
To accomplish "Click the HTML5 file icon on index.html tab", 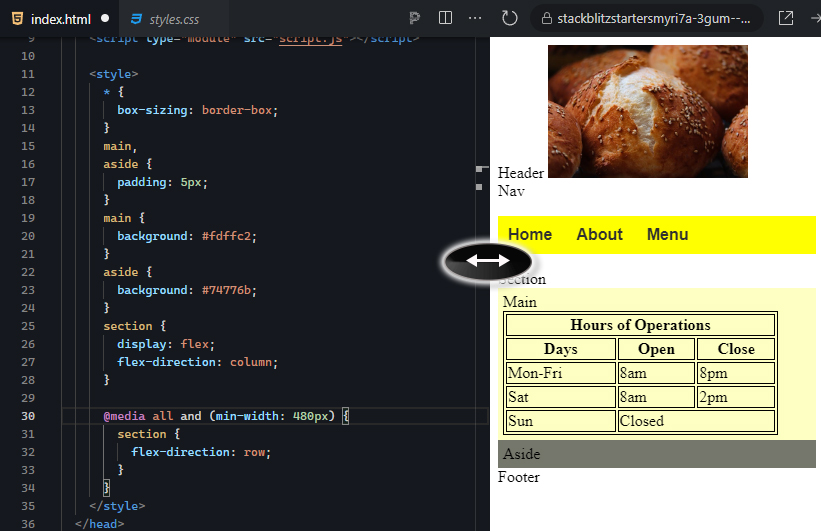I will pyautogui.click(x=17, y=19).
